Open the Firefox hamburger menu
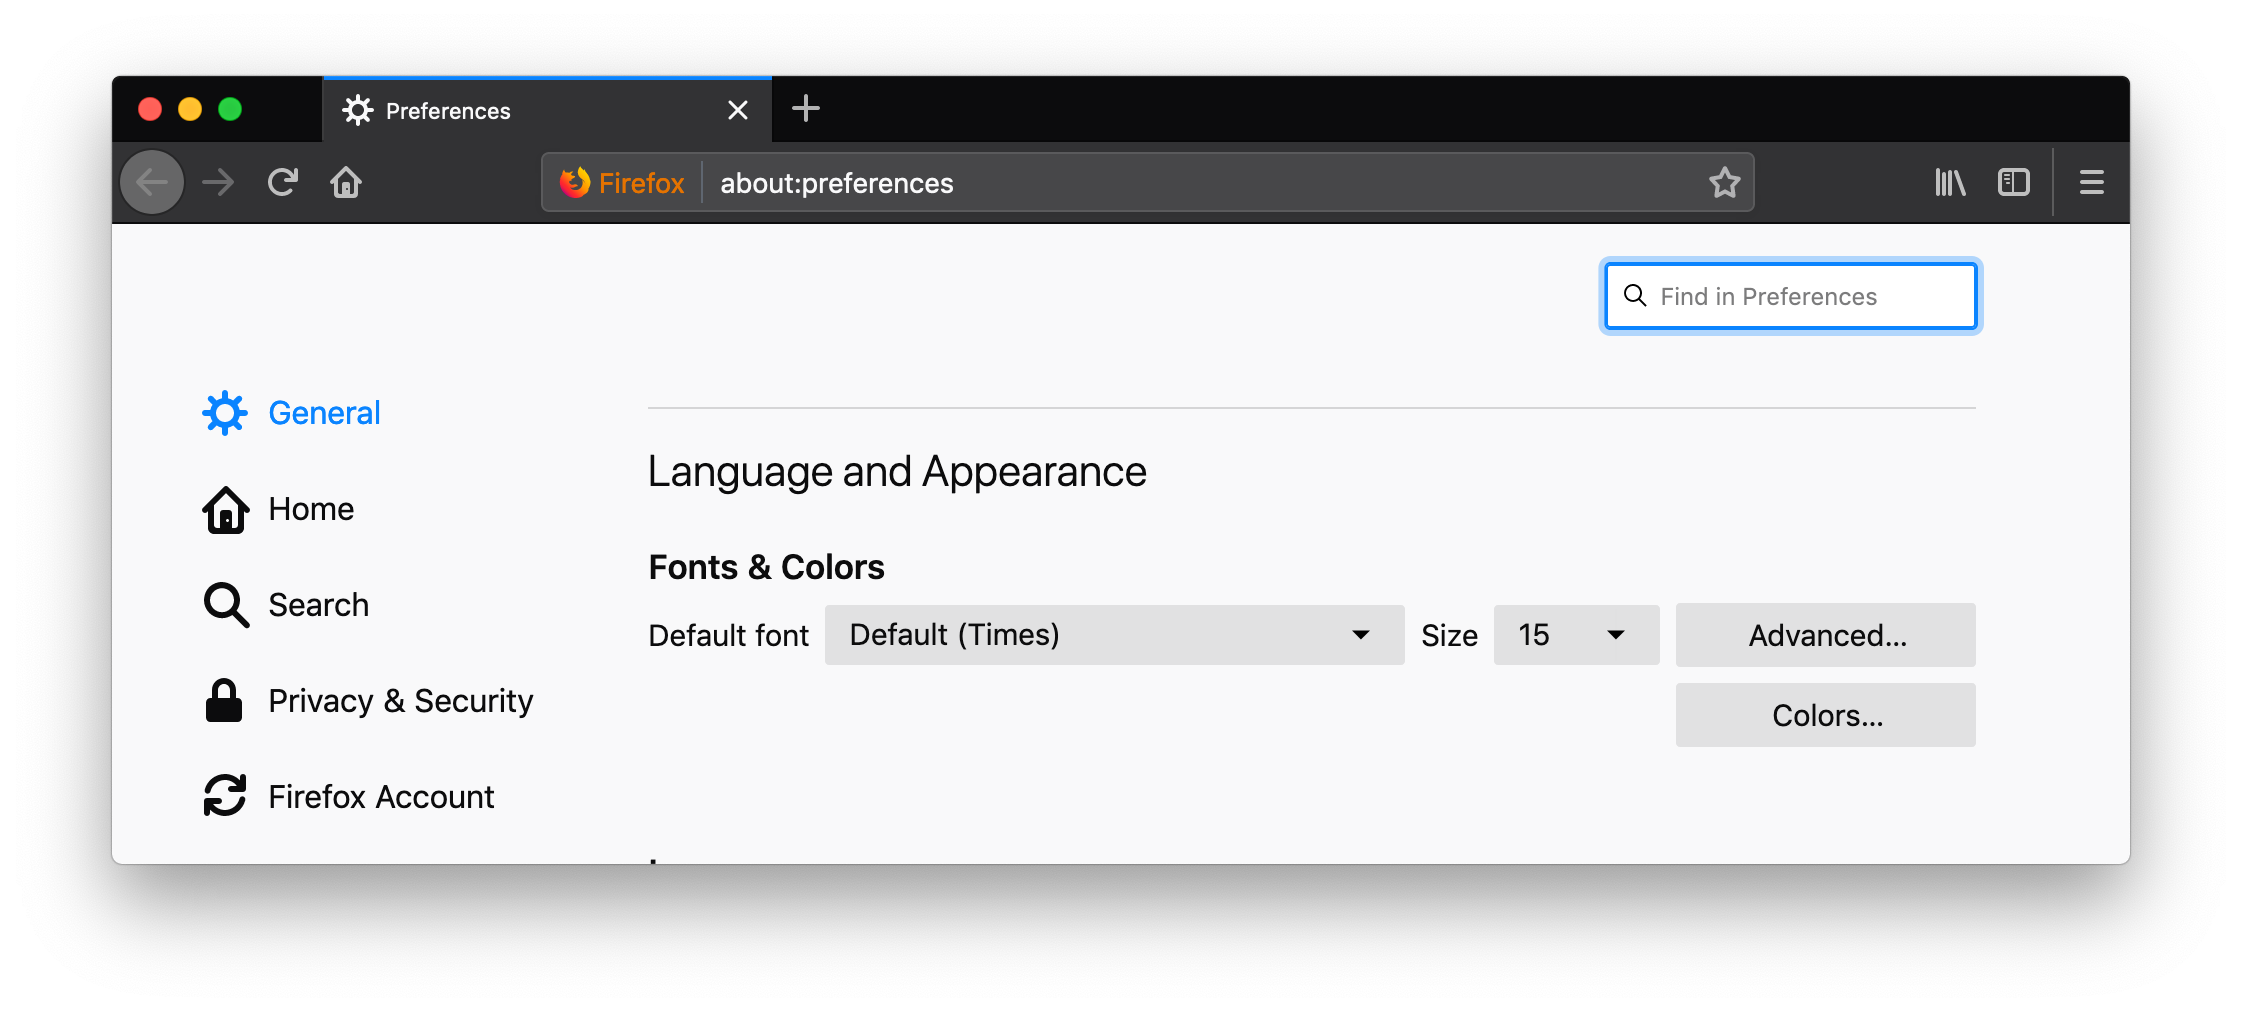This screenshot has width=2242, height=1012. (x=2091, y=183)
